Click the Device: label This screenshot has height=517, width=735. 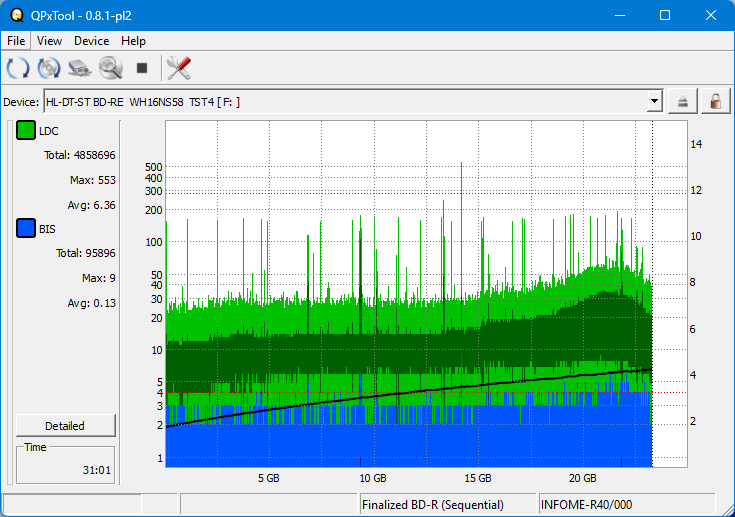21,102
